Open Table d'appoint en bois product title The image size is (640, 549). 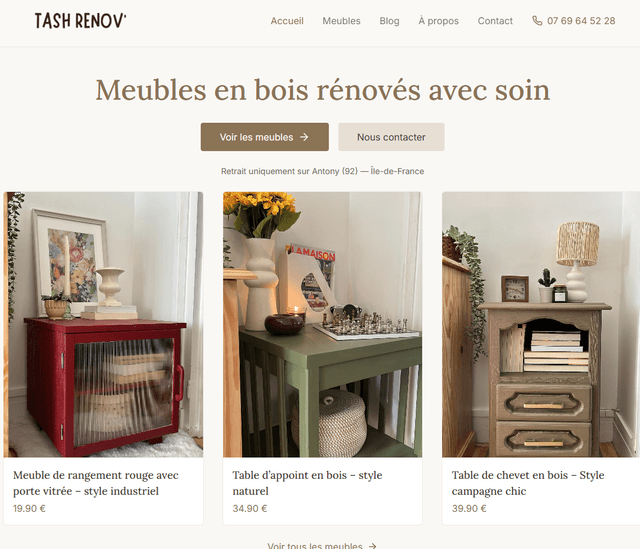[307, 483]
